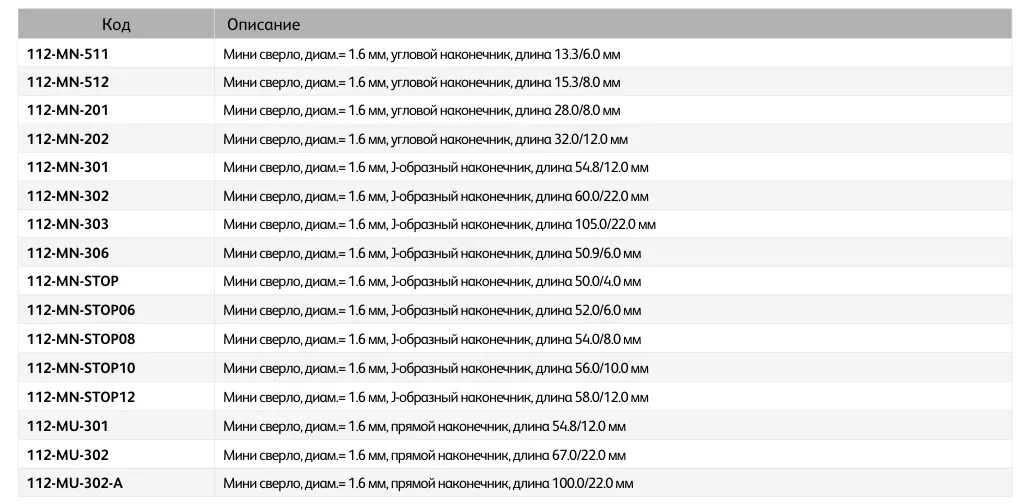1023x504 pixels.
Task: Click on code 112-MN-302
Action: coord(68,196)
